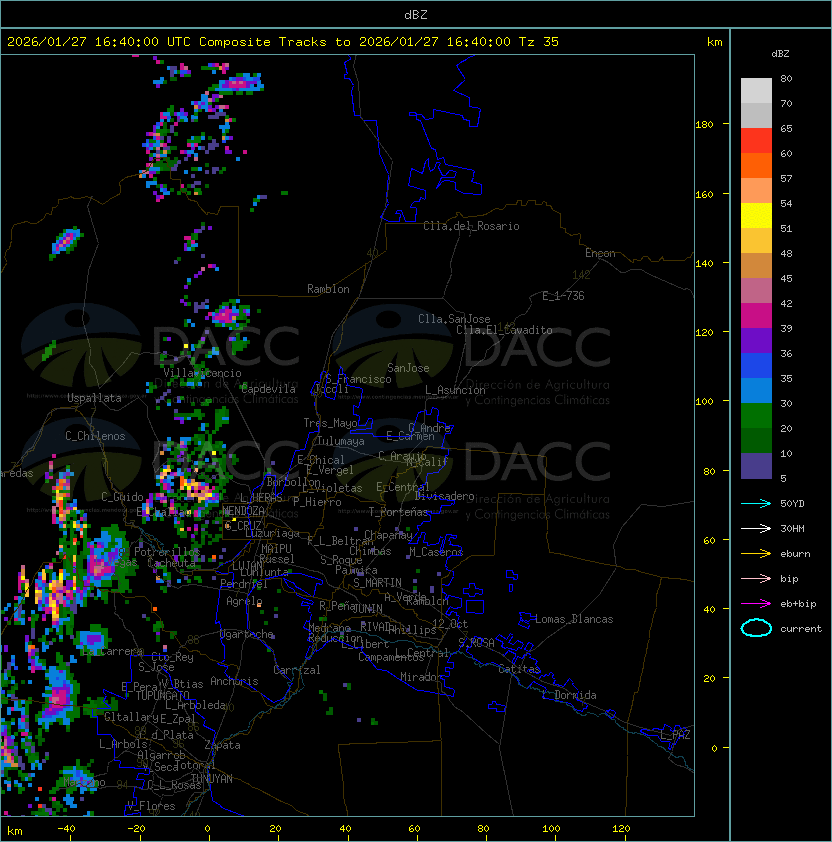832x842 pixels.
Task: Click the 'S_ROSA' map label
Action: click(x=476, y=643)
